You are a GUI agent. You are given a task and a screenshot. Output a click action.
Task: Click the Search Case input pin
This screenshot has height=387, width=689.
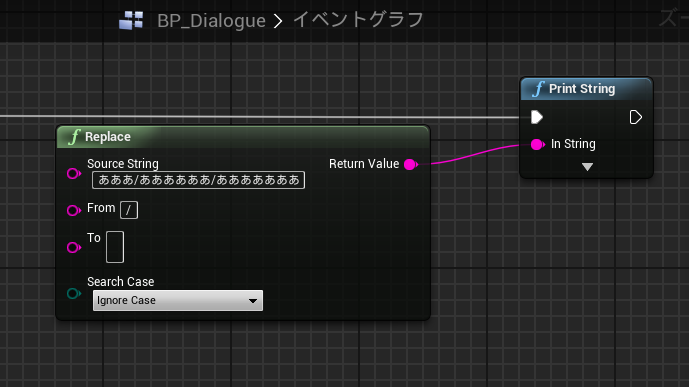coord(74,293)
